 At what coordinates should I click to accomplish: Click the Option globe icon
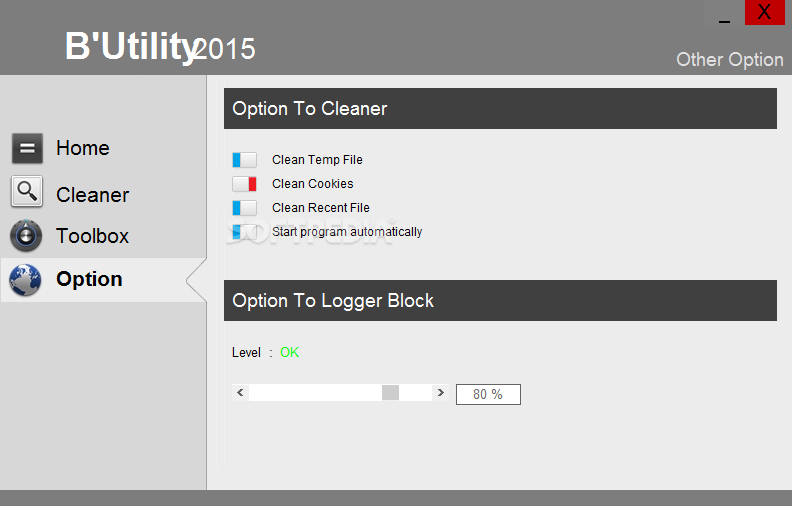(26, 280)
